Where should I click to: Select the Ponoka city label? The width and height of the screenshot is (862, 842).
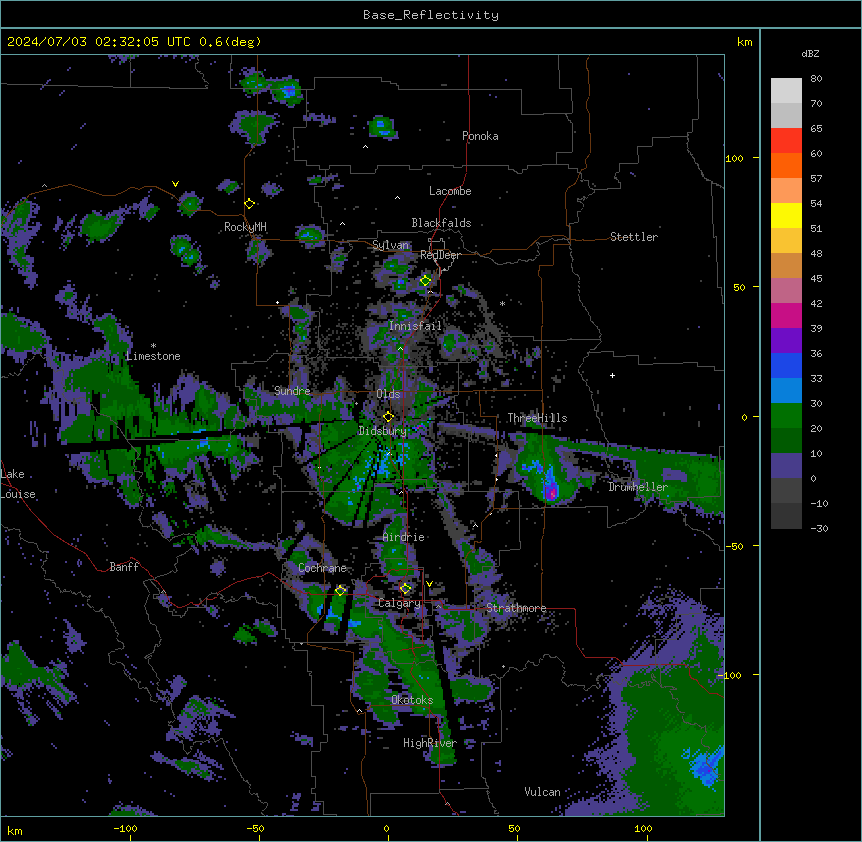click(x=480, y=136)
